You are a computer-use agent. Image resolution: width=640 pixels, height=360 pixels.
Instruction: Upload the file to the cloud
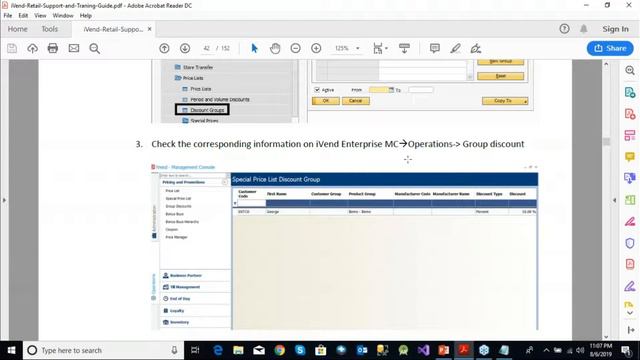click(x=32, y=48)
